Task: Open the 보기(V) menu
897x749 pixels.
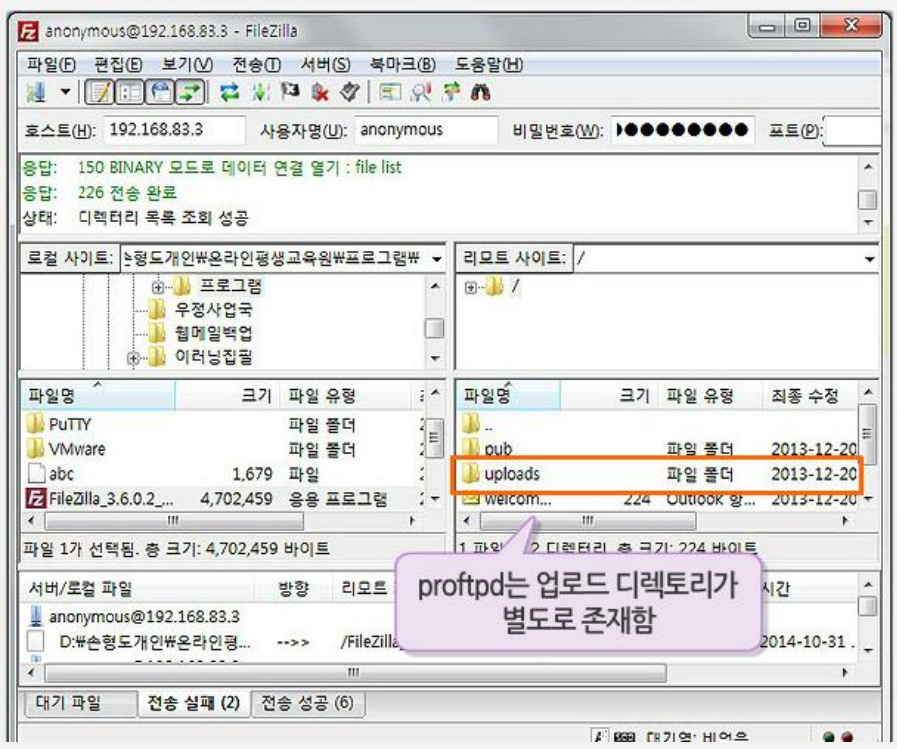Action: pos(186,64)
